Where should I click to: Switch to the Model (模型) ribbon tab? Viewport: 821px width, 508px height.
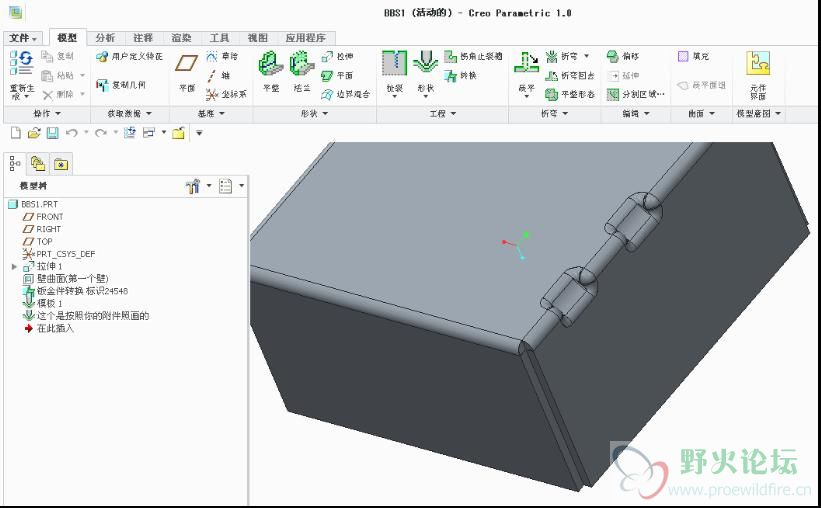click(67, 37)
